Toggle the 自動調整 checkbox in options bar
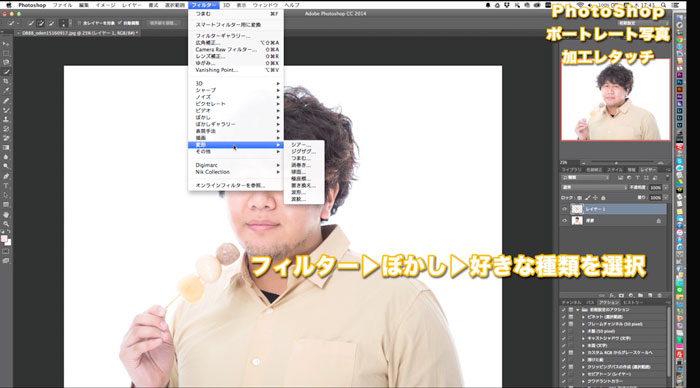 click(x=120, y=23)
